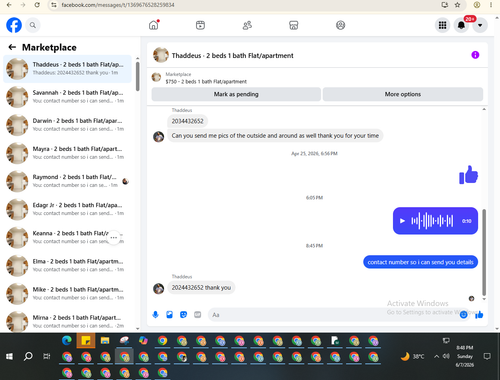
Task: Open File Explorer from taskbar
Action: (105, 340)
